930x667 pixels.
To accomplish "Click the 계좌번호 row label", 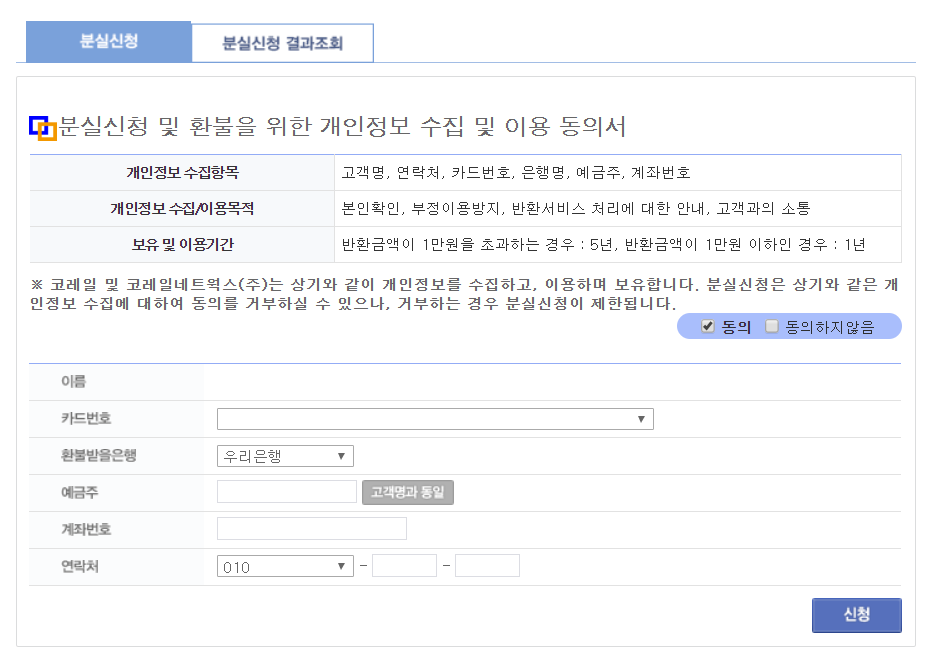I will (86, 529).
